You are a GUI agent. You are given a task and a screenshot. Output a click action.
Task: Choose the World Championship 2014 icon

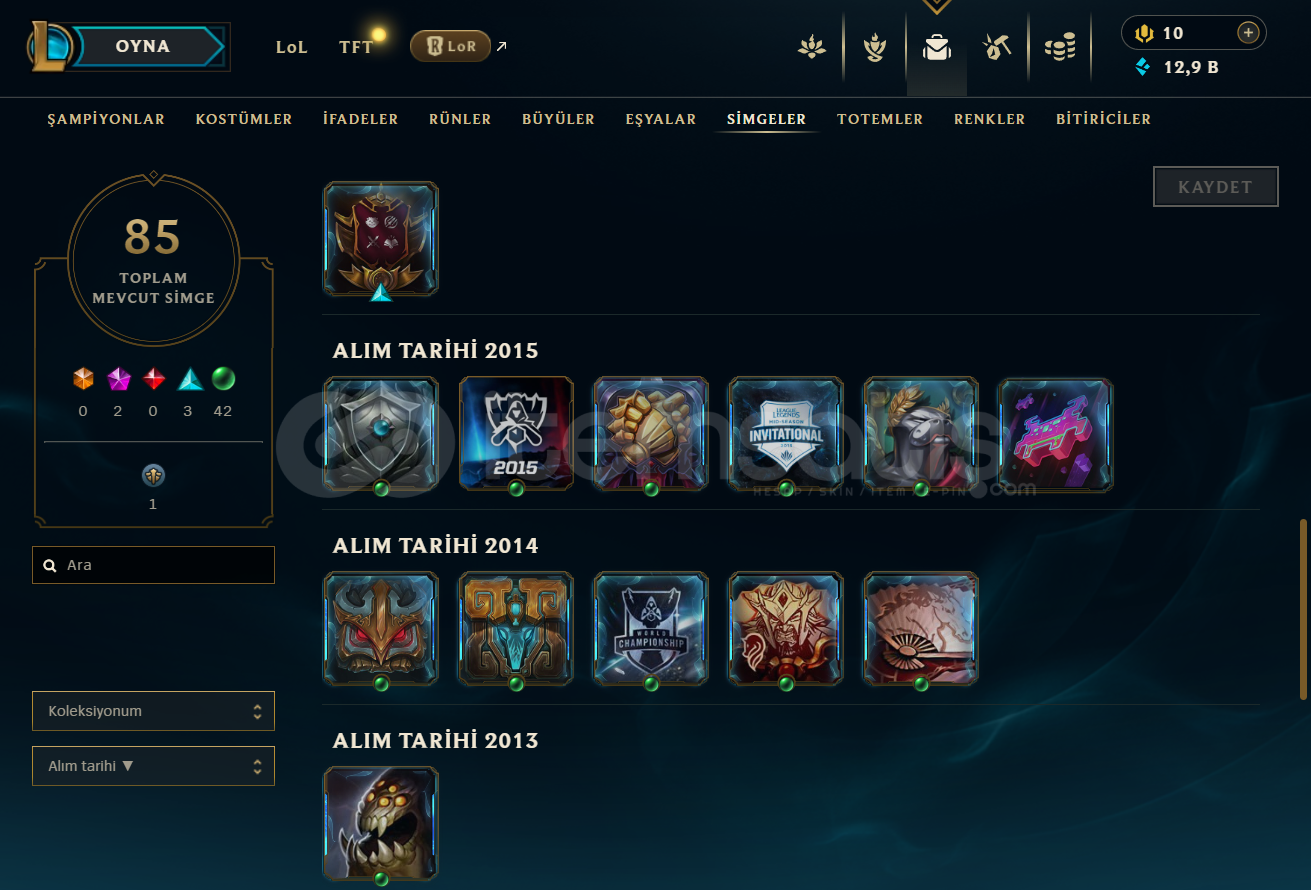click(x=651, y=629)
